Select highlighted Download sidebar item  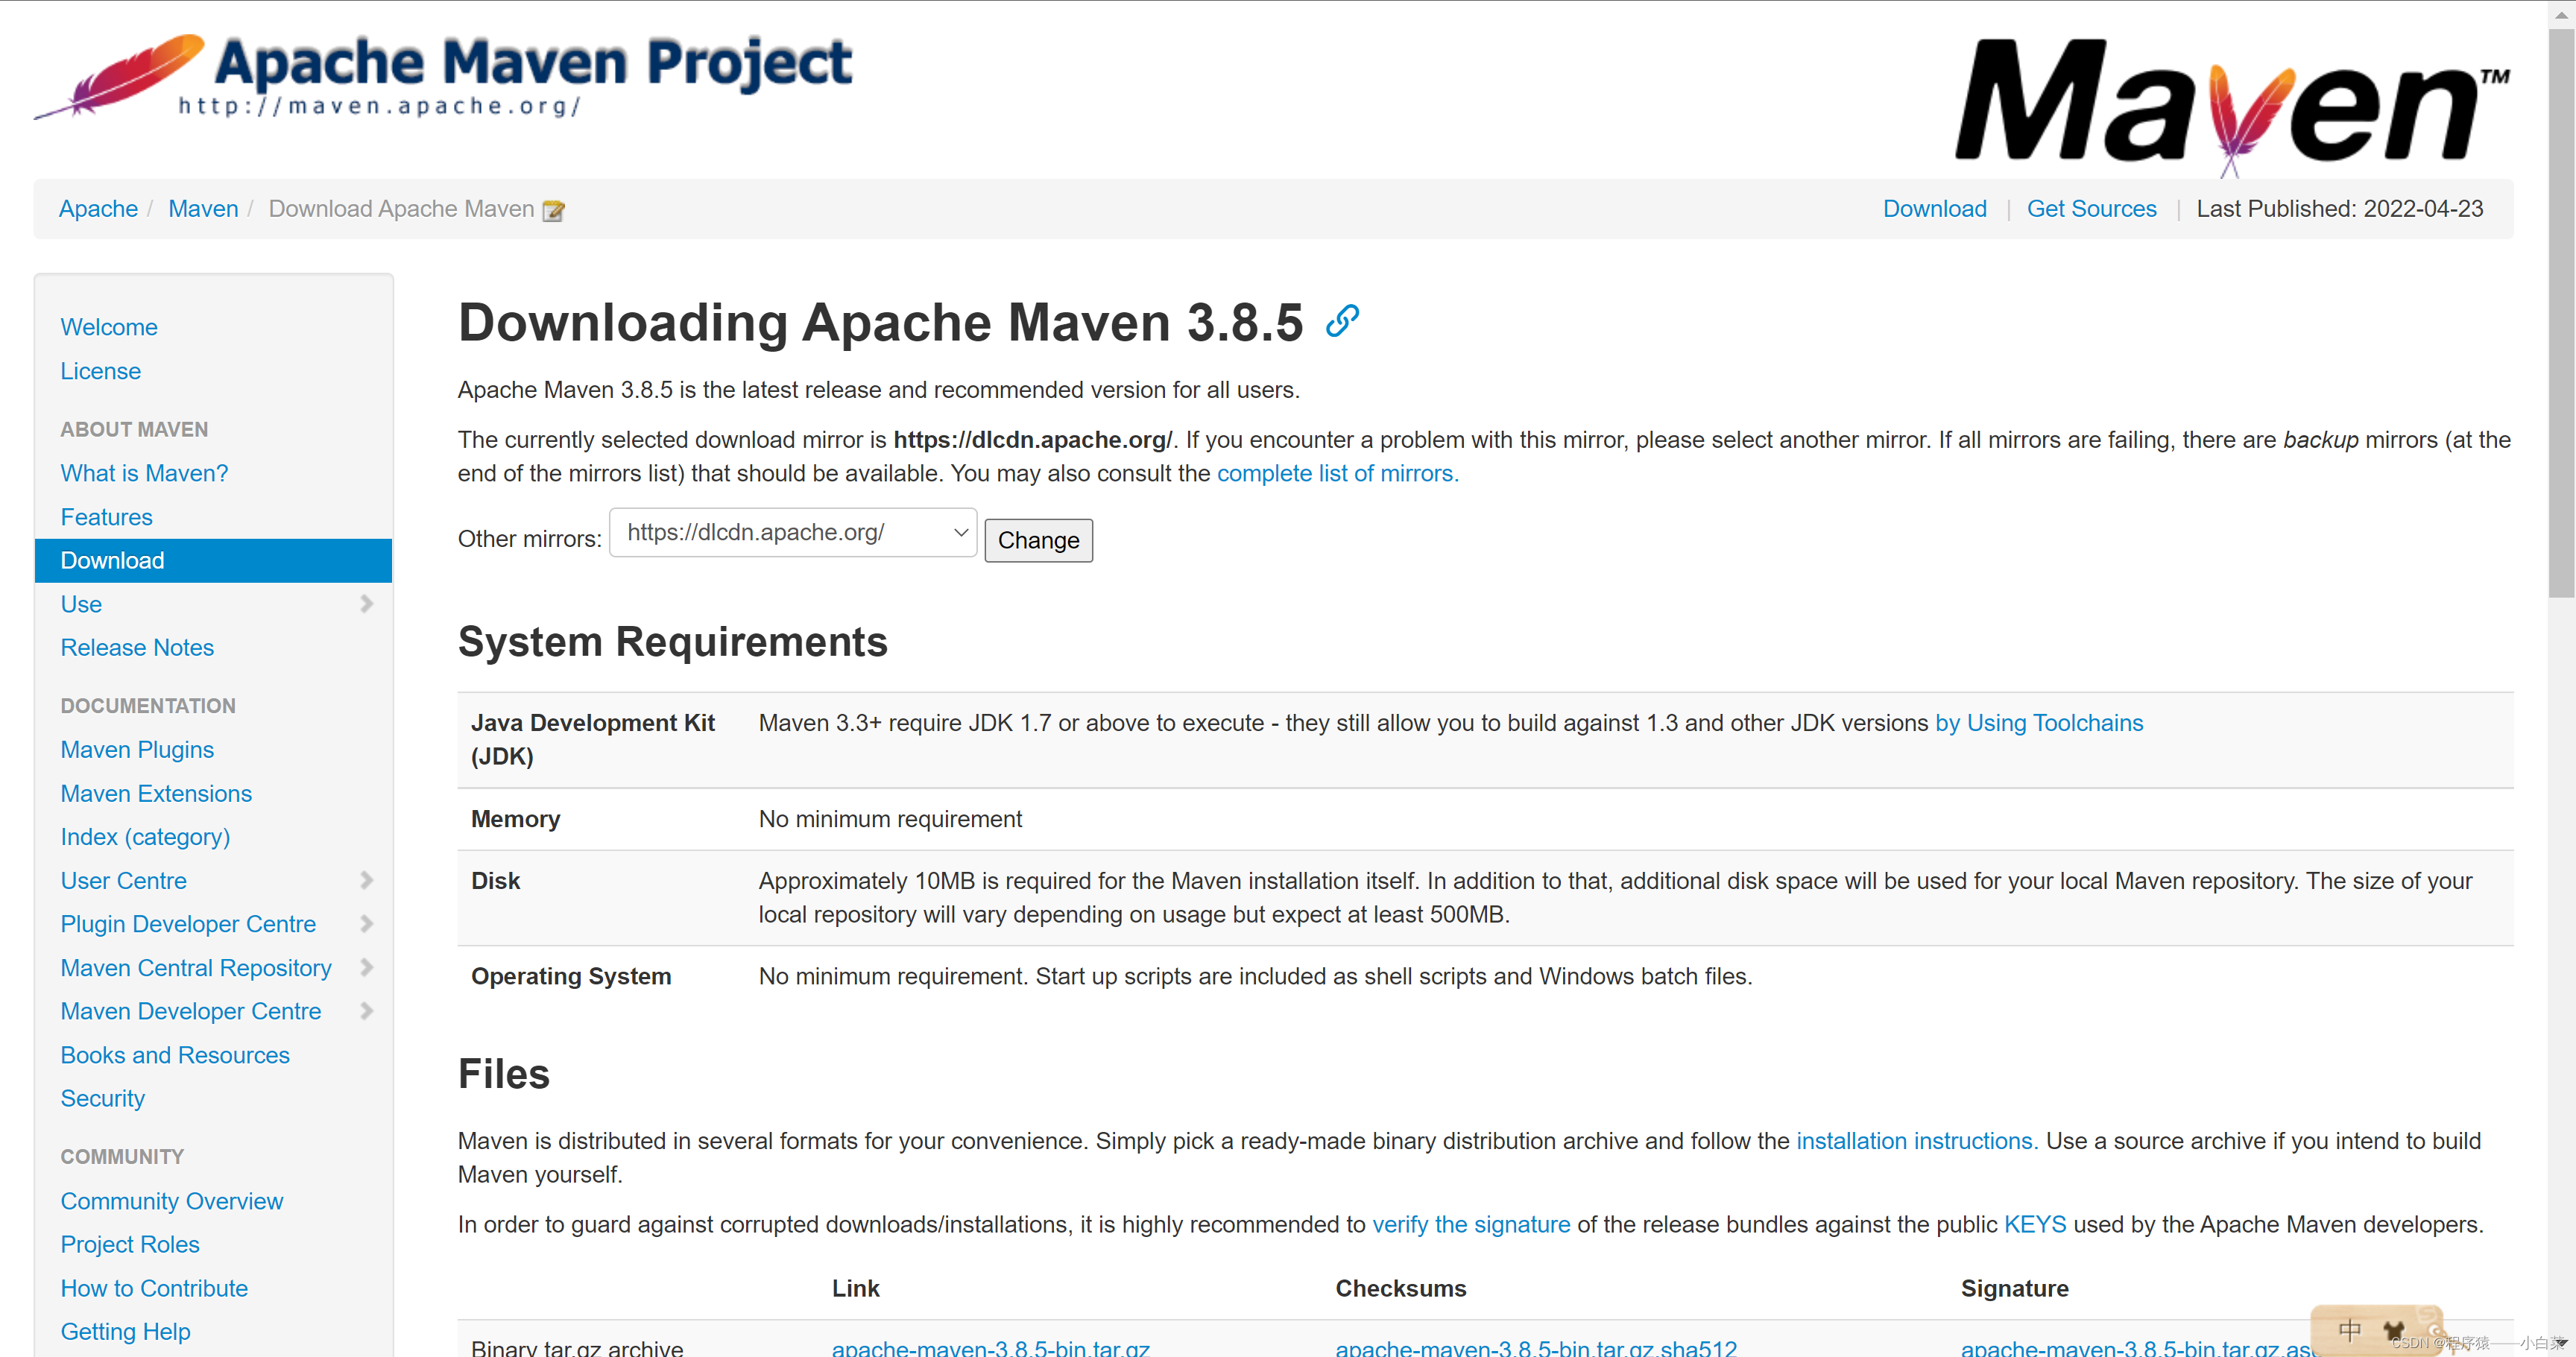point(213,561)
